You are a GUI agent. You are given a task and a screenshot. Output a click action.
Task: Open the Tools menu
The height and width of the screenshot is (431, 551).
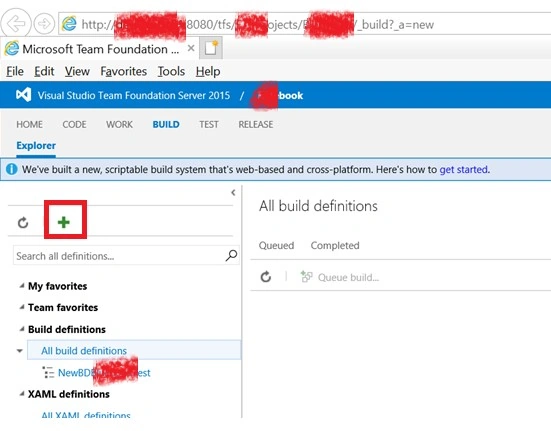click(x=171, y=71)
